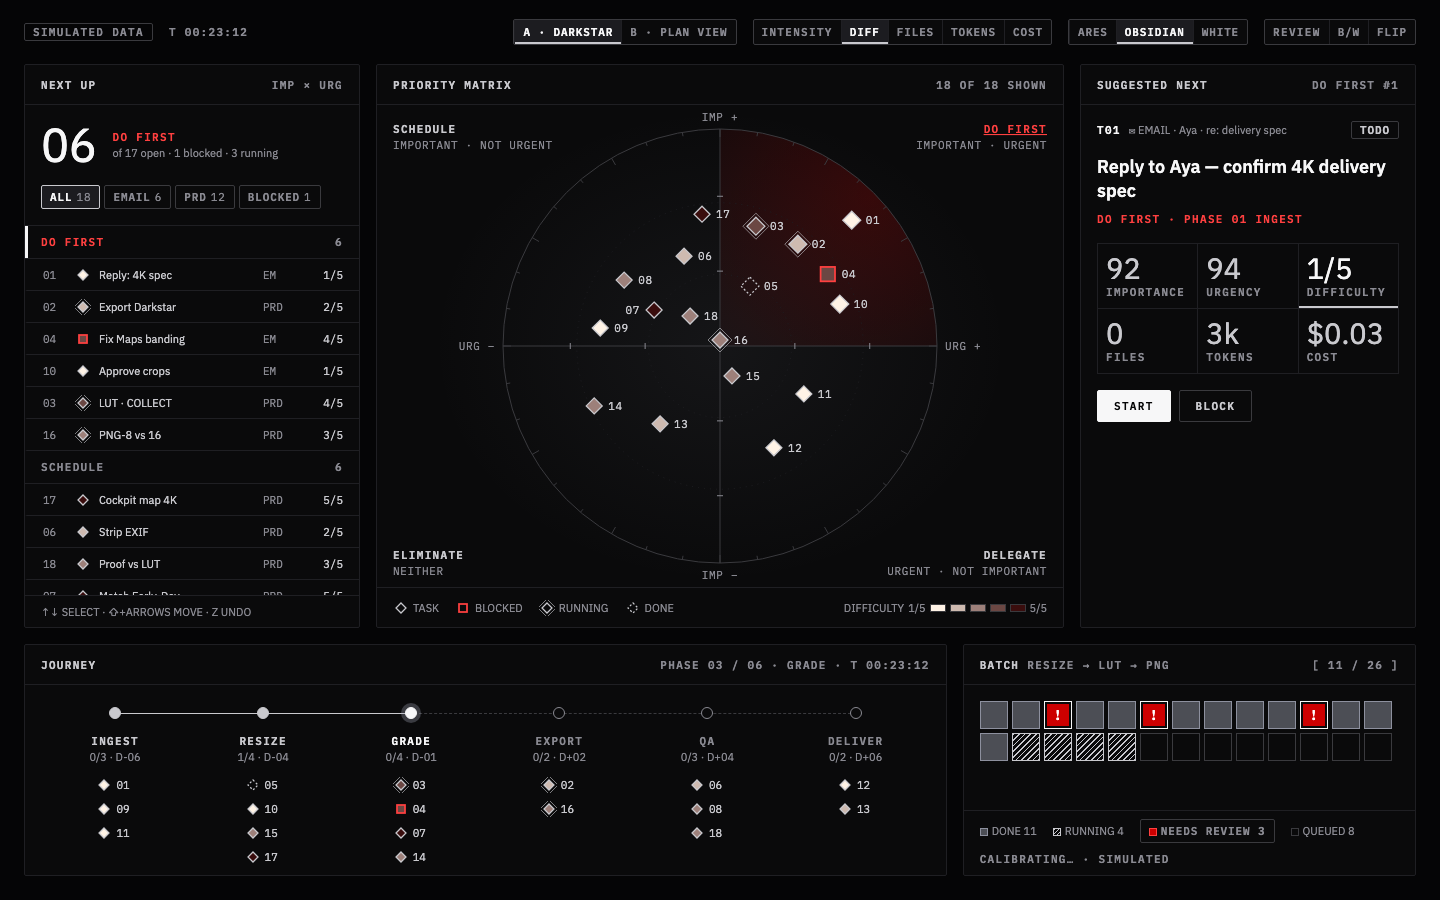This screenshot has width=1440, height=900.
Task: Click the first red needs-review batch tile
Action: coord(1058,715)
